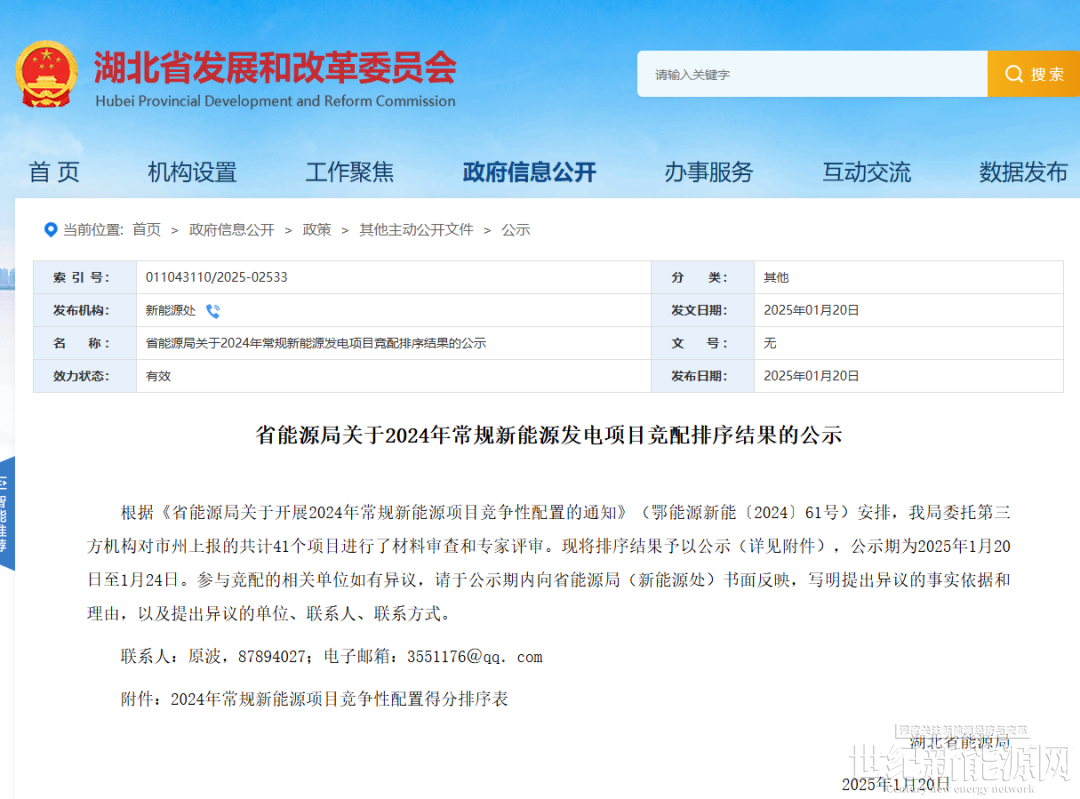Image resolution: width=1080 pixels, height=799 pixels.
Task: Click the national emblem logo
Action: point(46,74)
